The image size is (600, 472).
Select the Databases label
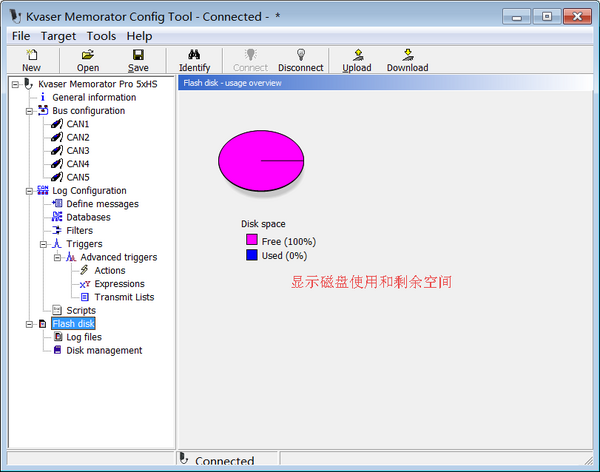tap(88, 217)
